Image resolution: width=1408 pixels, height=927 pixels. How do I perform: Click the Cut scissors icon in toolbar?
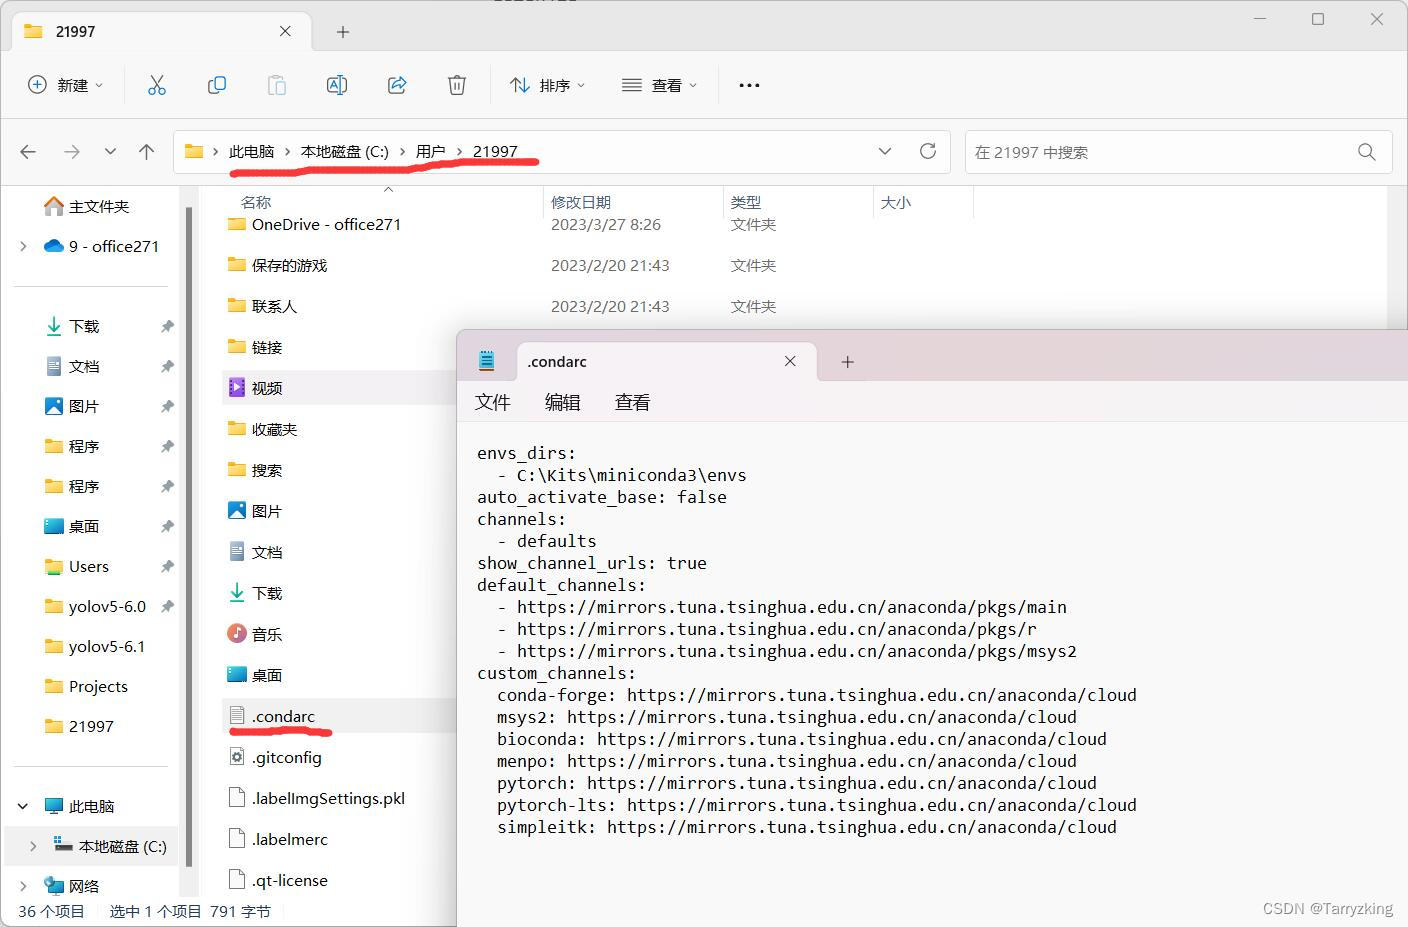tap(157, 85)
